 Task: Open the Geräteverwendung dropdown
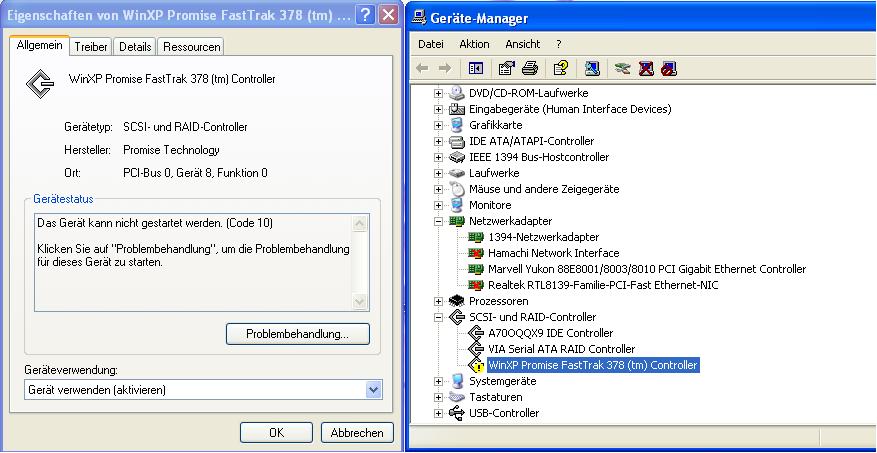click(x=374, y=390)
